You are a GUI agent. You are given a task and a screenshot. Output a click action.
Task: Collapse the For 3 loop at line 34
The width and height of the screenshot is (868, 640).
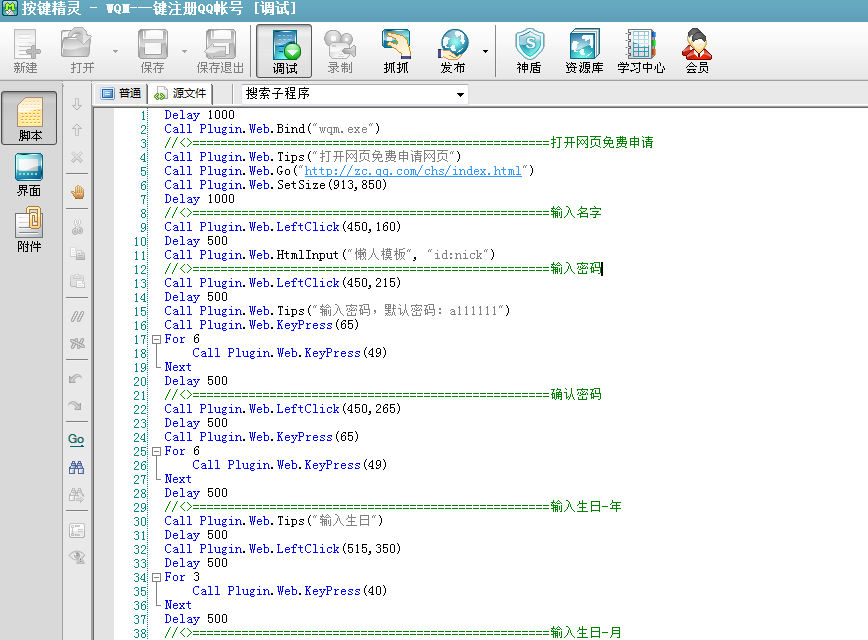[157, 577]
